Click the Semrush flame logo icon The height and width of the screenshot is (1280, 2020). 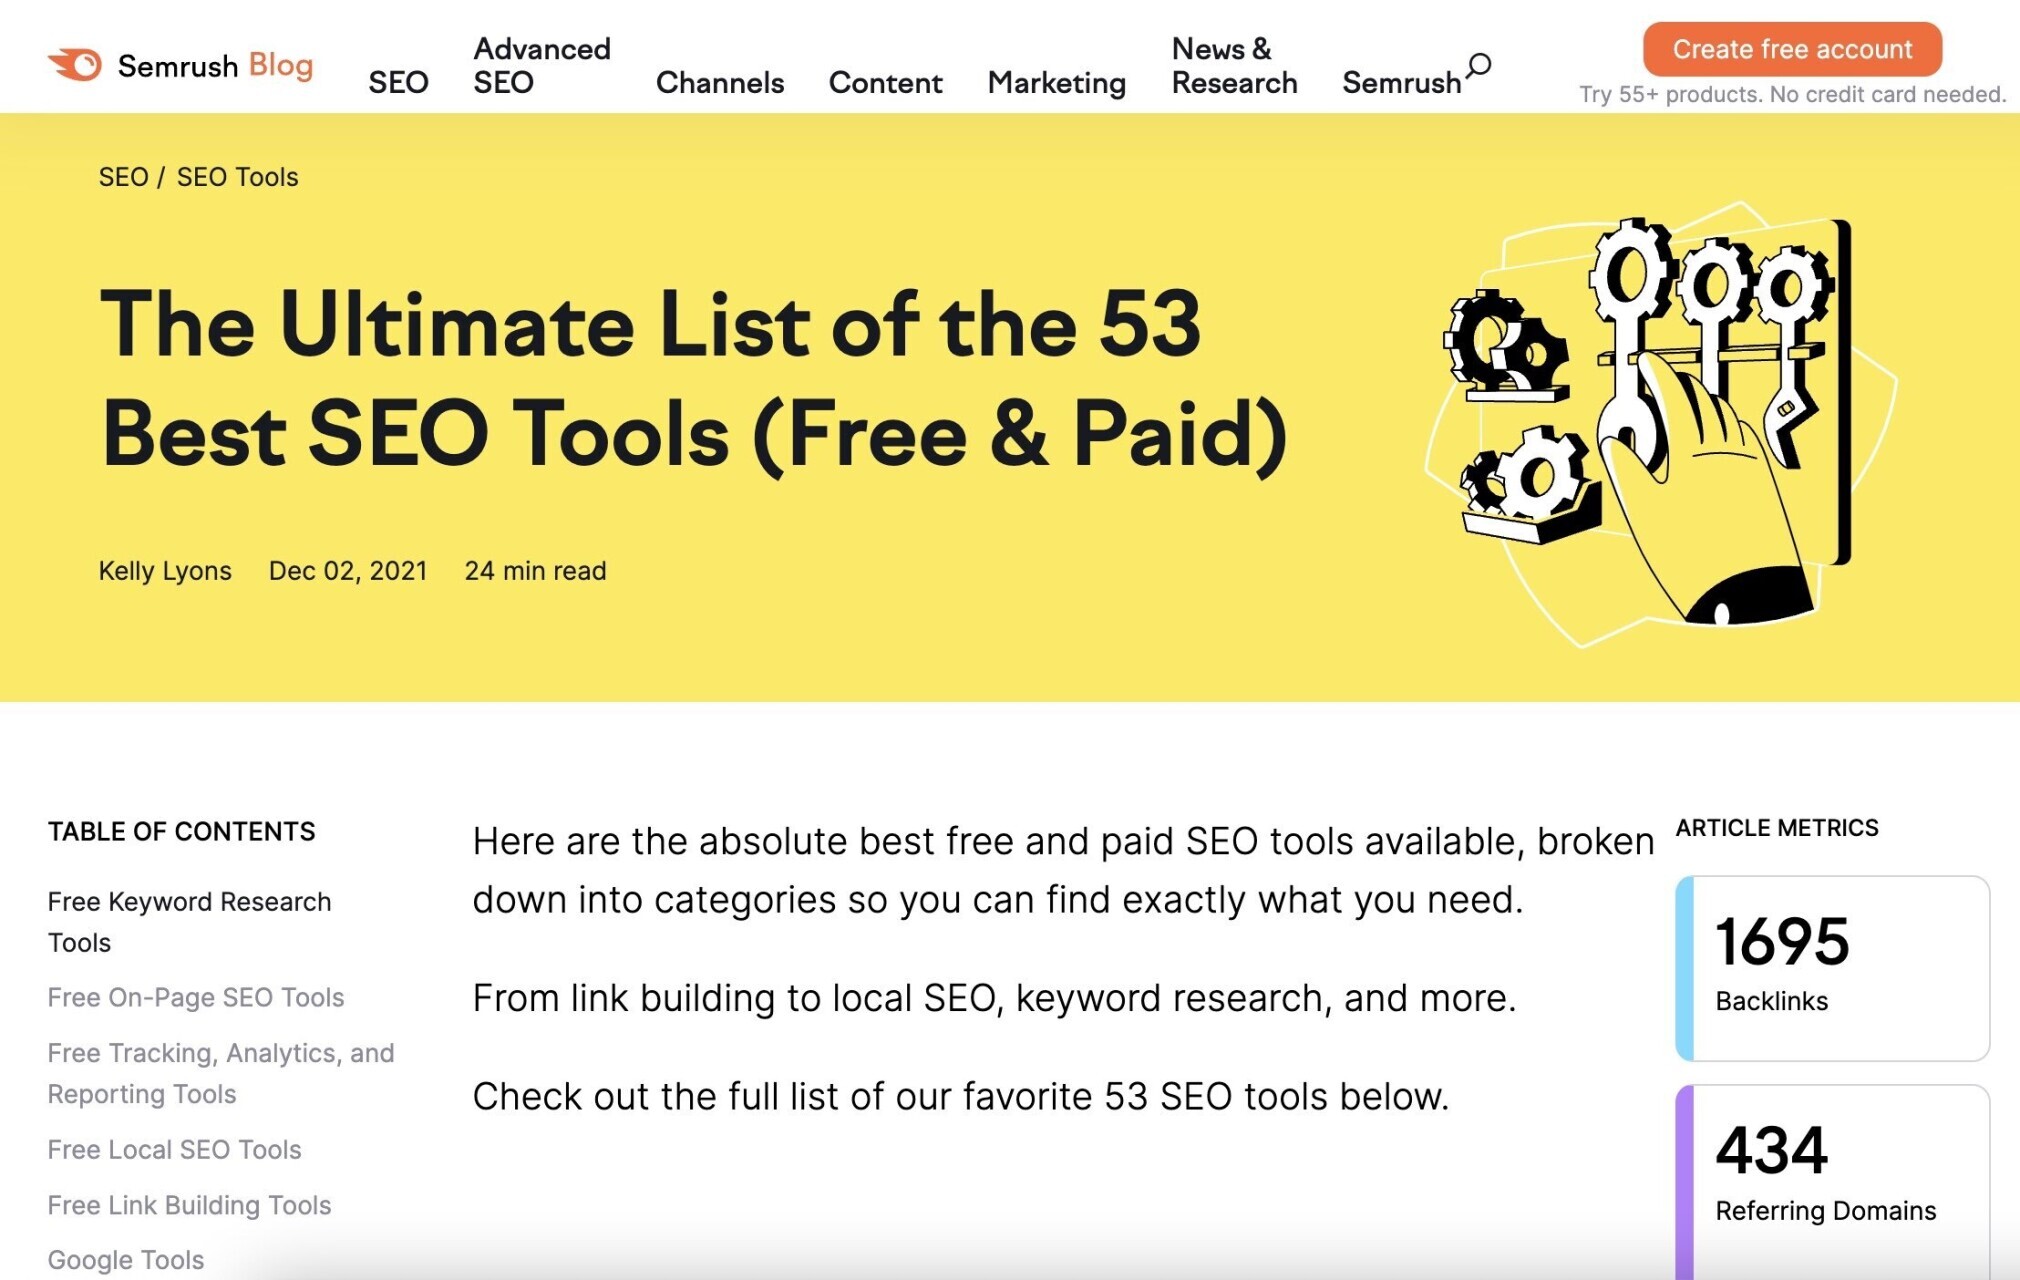(76, 65)
